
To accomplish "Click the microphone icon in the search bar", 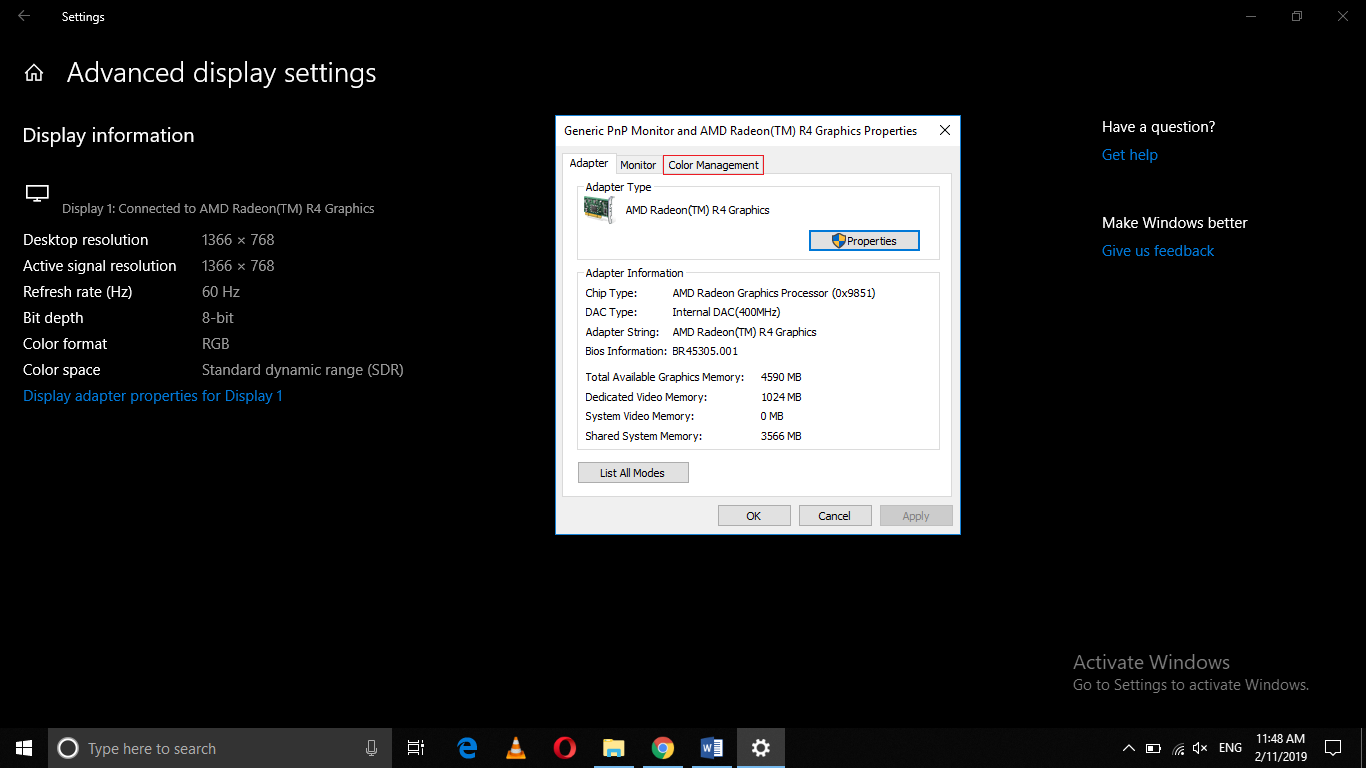I will [371, 747].
